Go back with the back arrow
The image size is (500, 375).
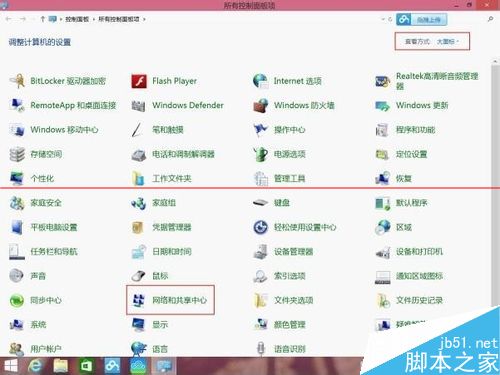9,19
